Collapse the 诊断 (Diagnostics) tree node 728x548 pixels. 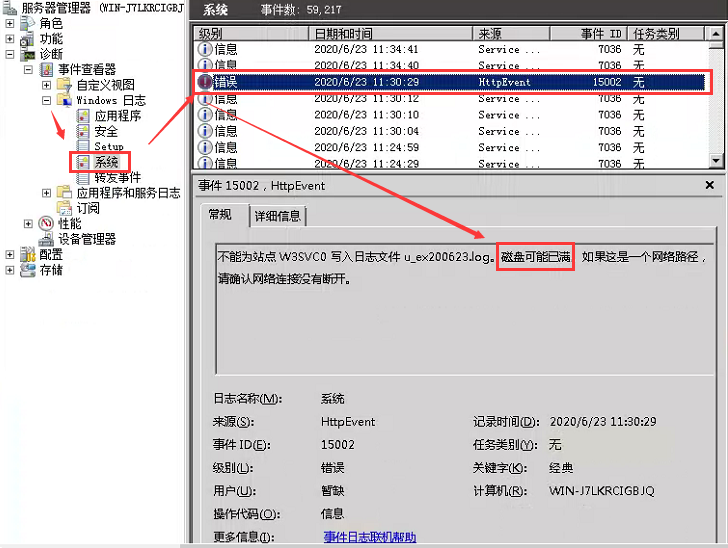pos(10,54)
